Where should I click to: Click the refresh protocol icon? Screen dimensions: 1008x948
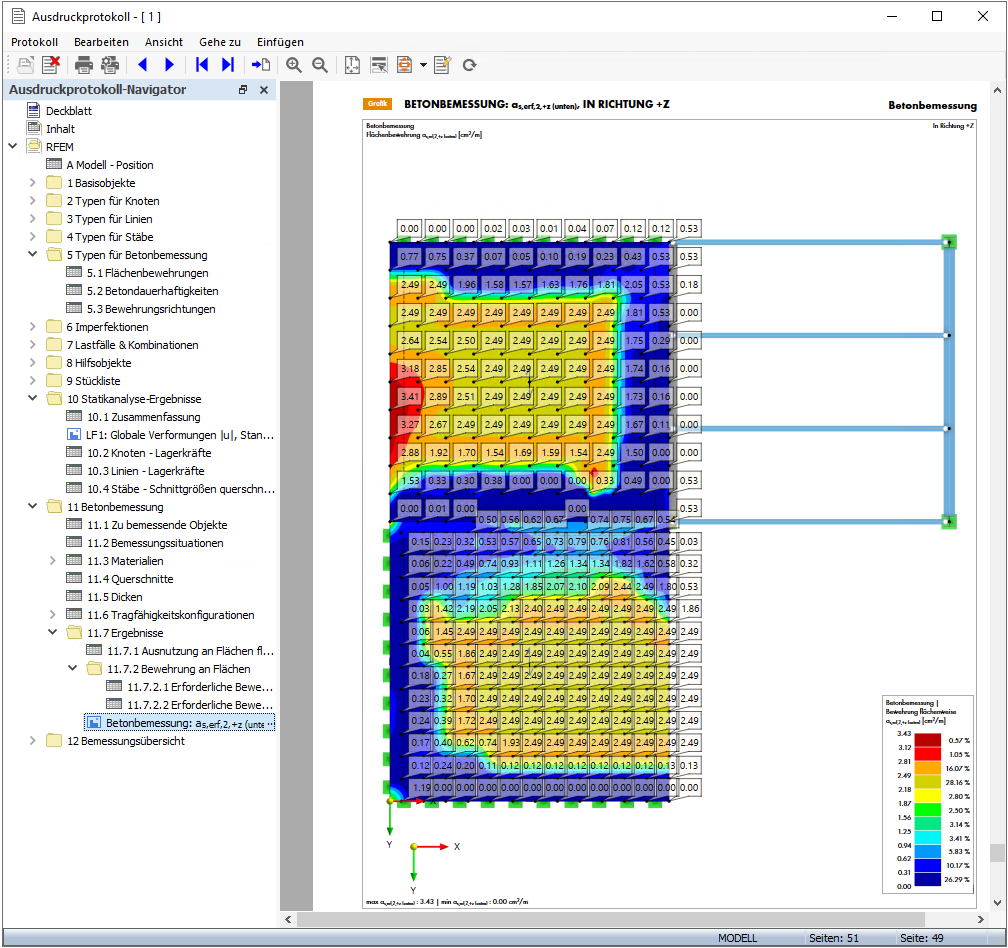click(469, 65)
